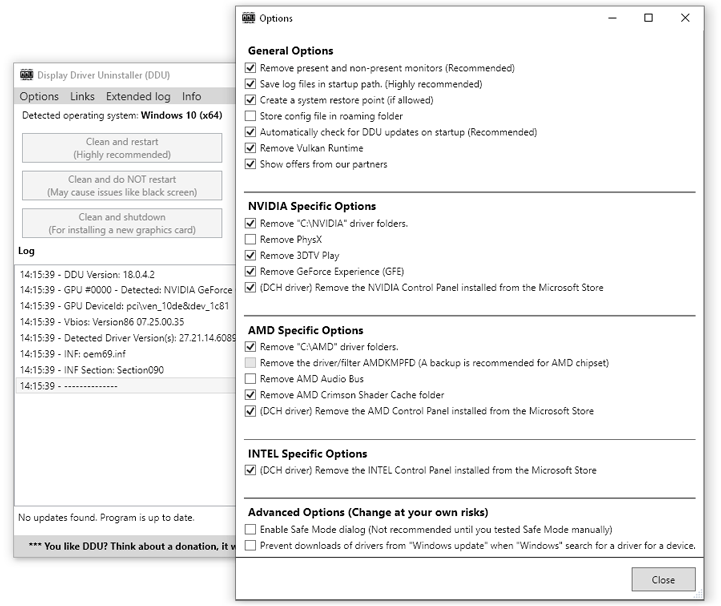Enable Prevent downloads of drivers from Windows update
Image resolution: width=721 pixels, height=606 pixels.
coord(250,546)
